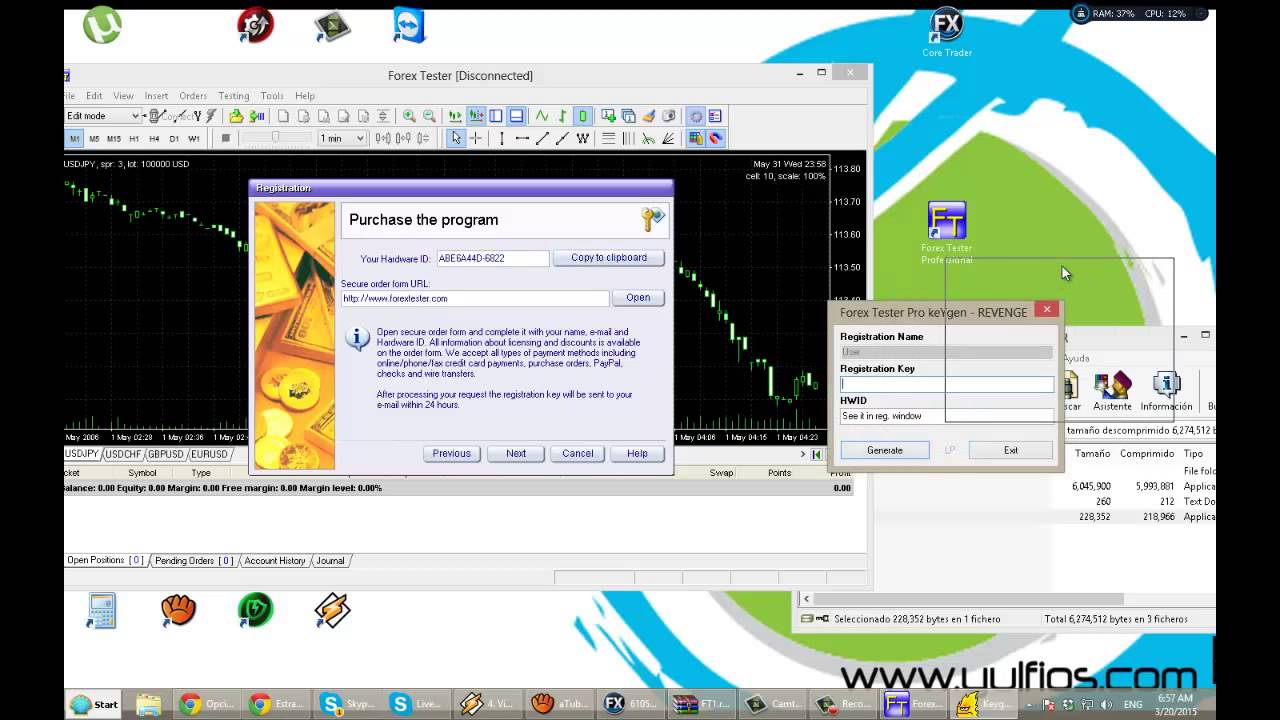Screen dimensions: 1280x720
Task: Switch to the USDCHF chart tab
Action: click(x=124, y=454)
